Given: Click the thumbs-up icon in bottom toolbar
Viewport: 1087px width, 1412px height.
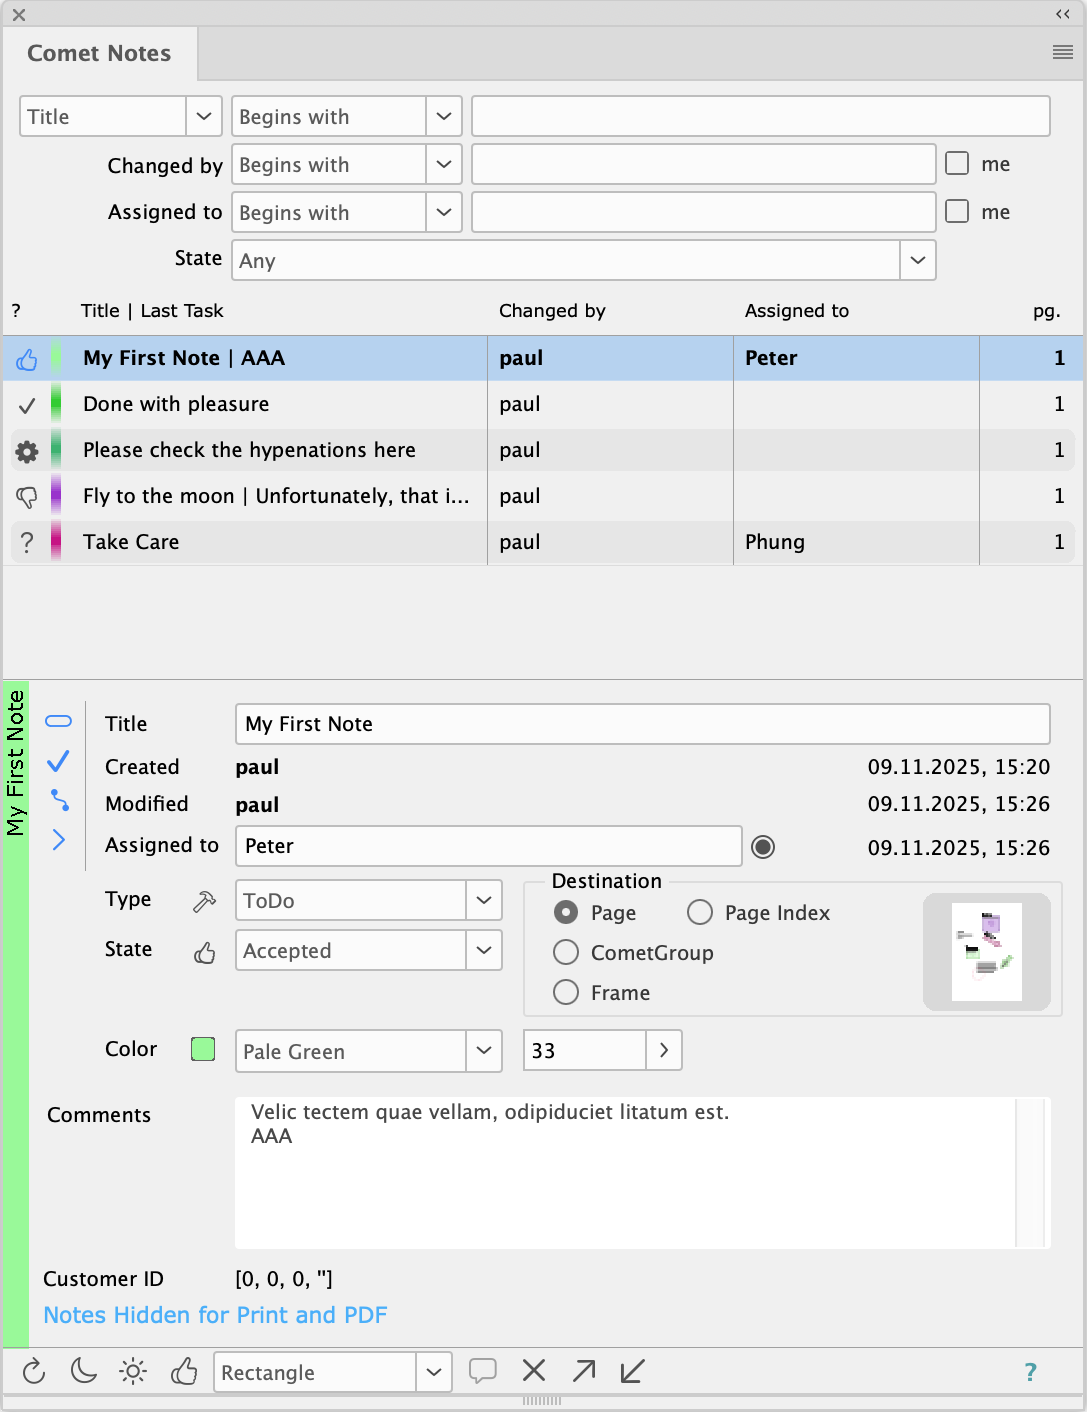Looking at the screenshot, I should 184,1371.
